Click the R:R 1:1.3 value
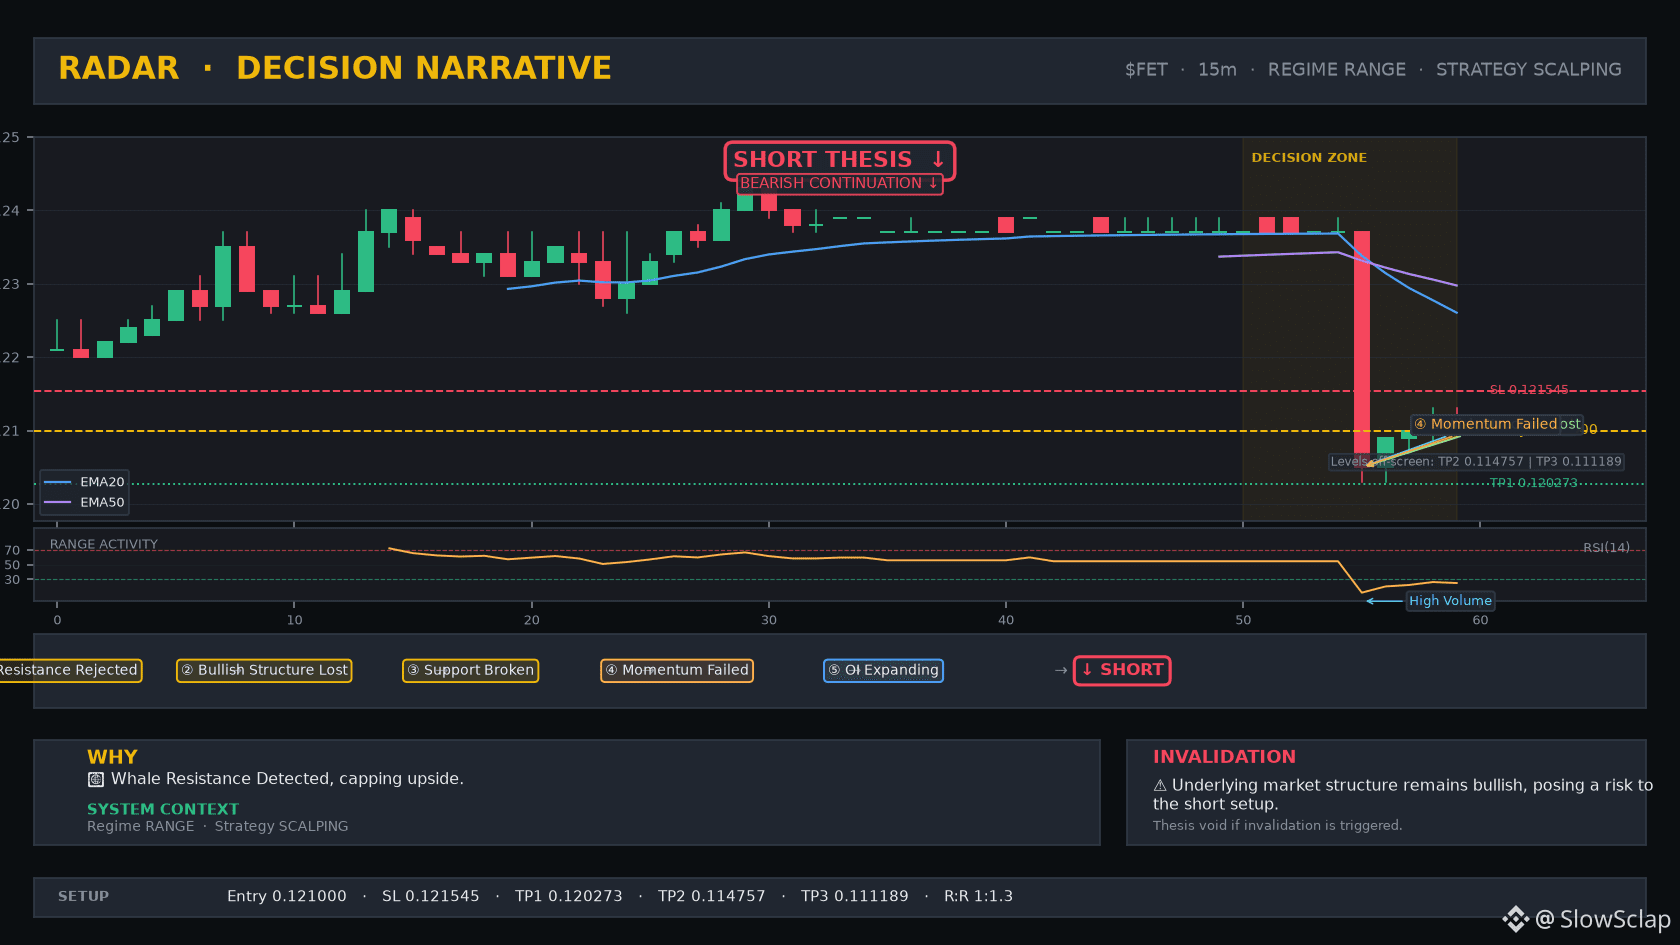Screen dimensions: 1680x945 point(979,897)
